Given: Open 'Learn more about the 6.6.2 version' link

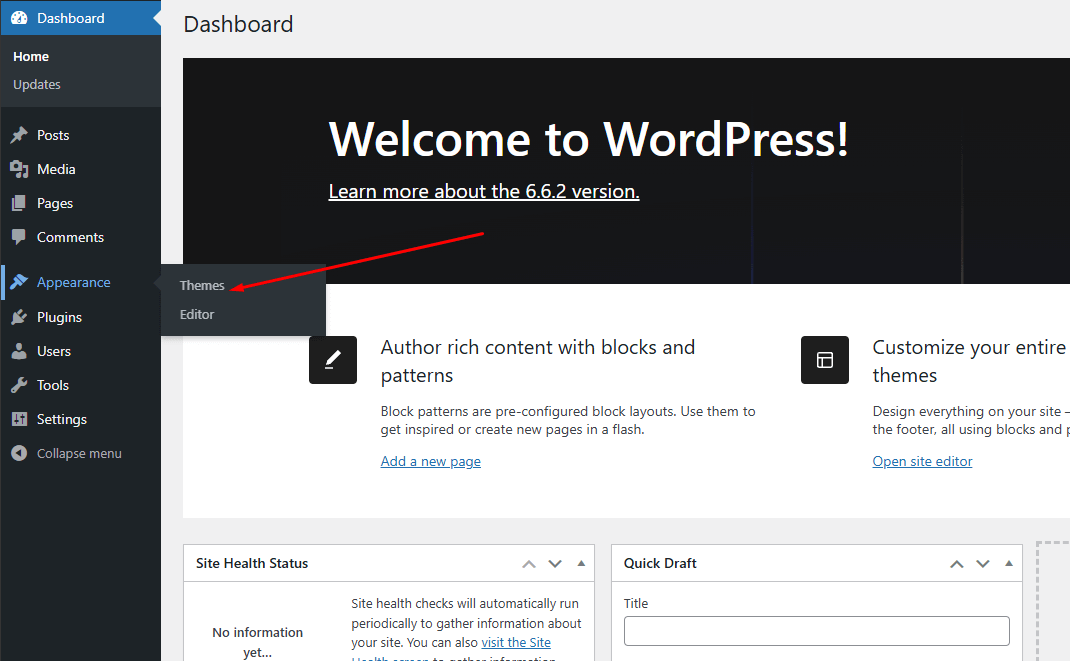Looking at the screenshot, I should coord(484,191).
